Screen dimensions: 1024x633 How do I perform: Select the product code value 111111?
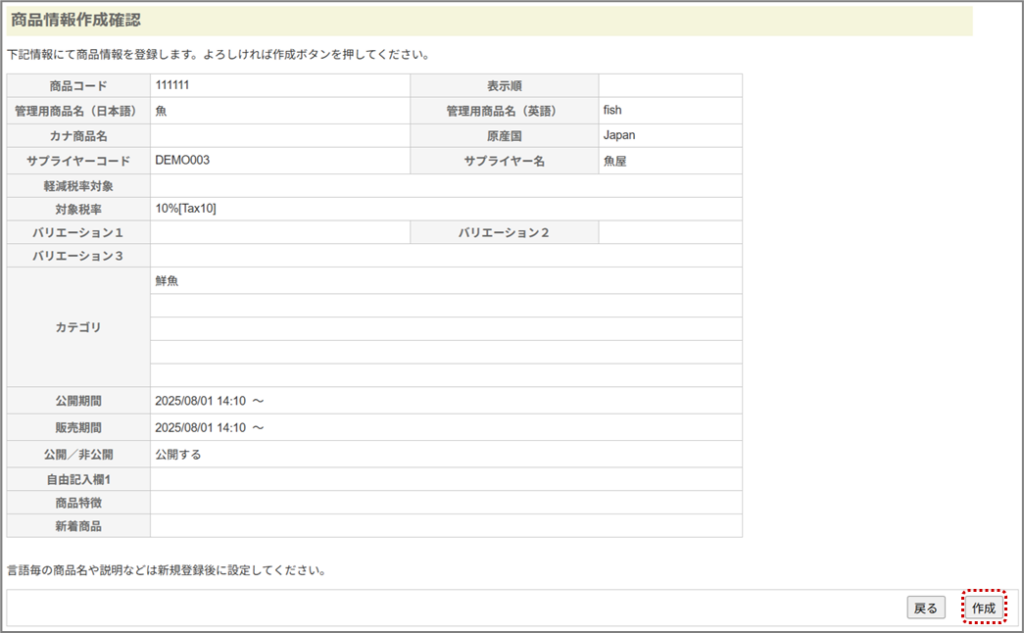(x=172, y=85)
